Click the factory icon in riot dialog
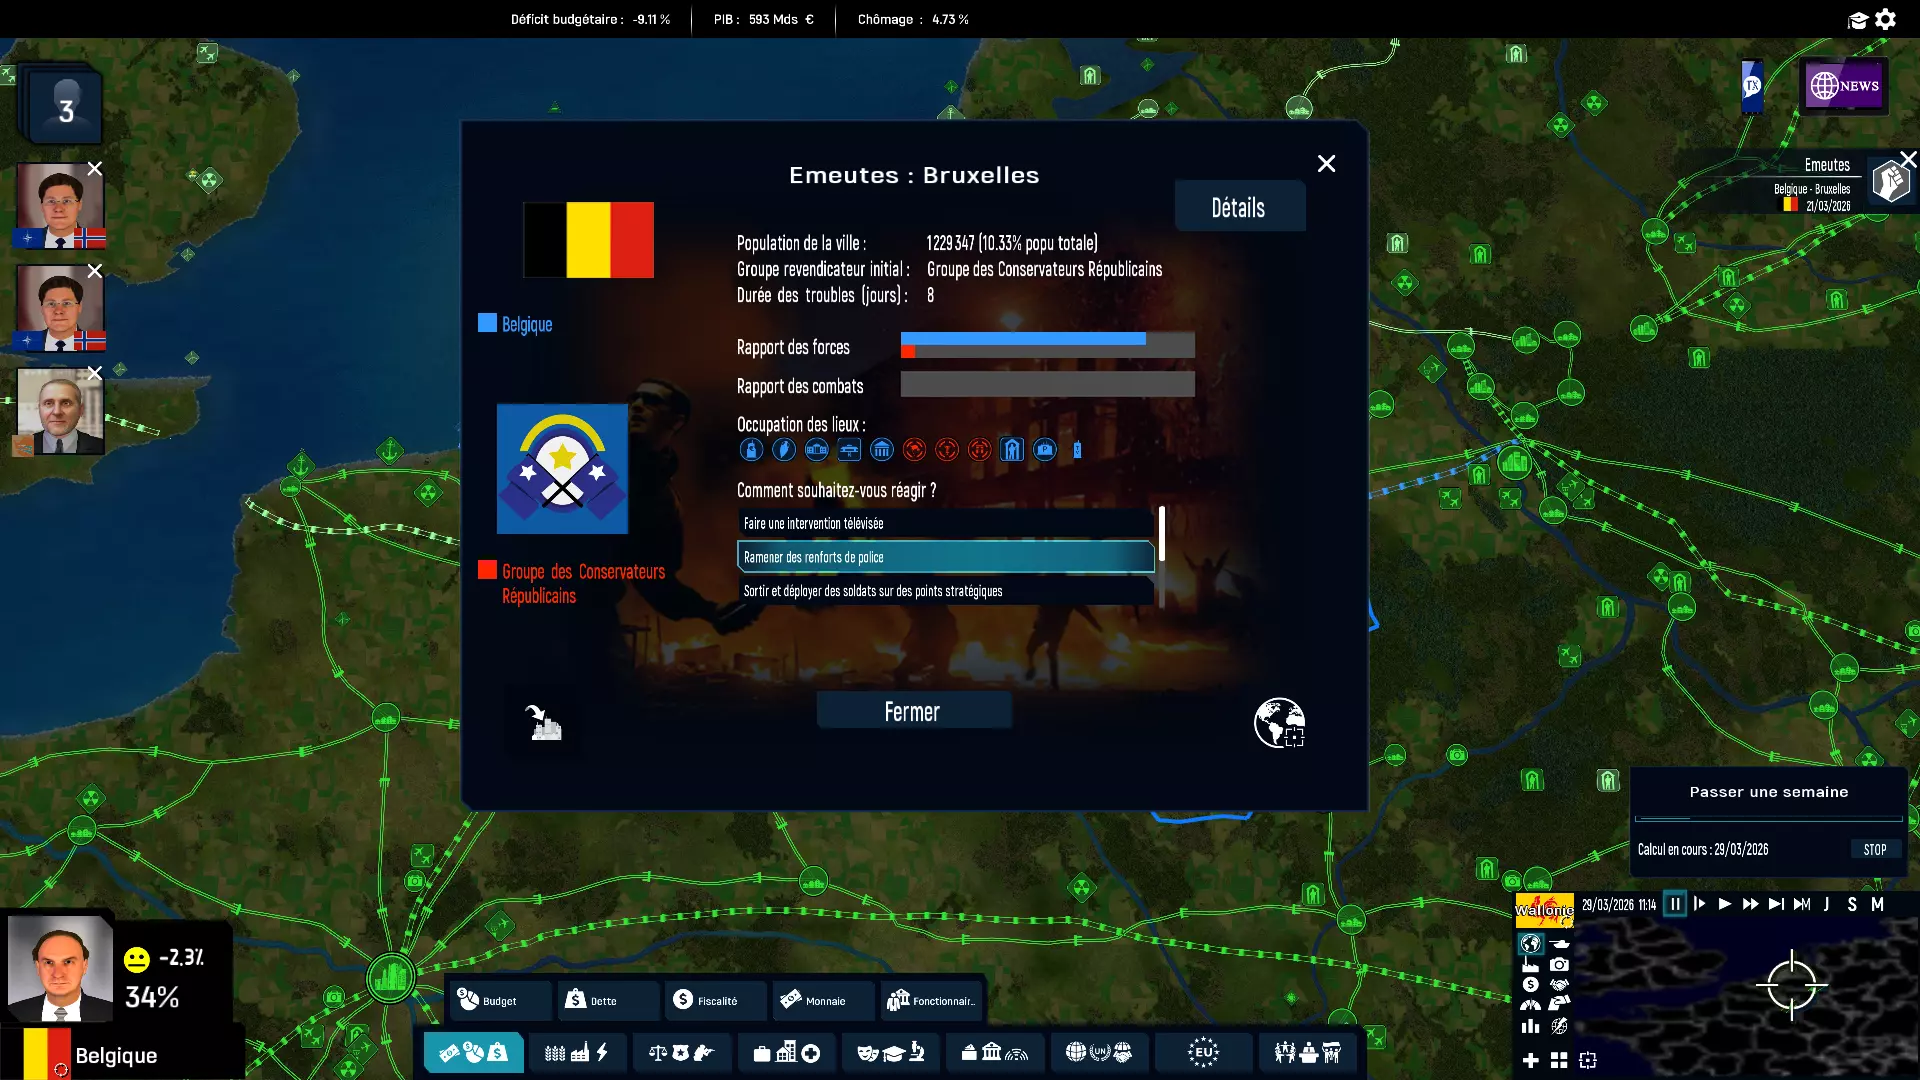The image size is (1920, 1080). (544, 723)
